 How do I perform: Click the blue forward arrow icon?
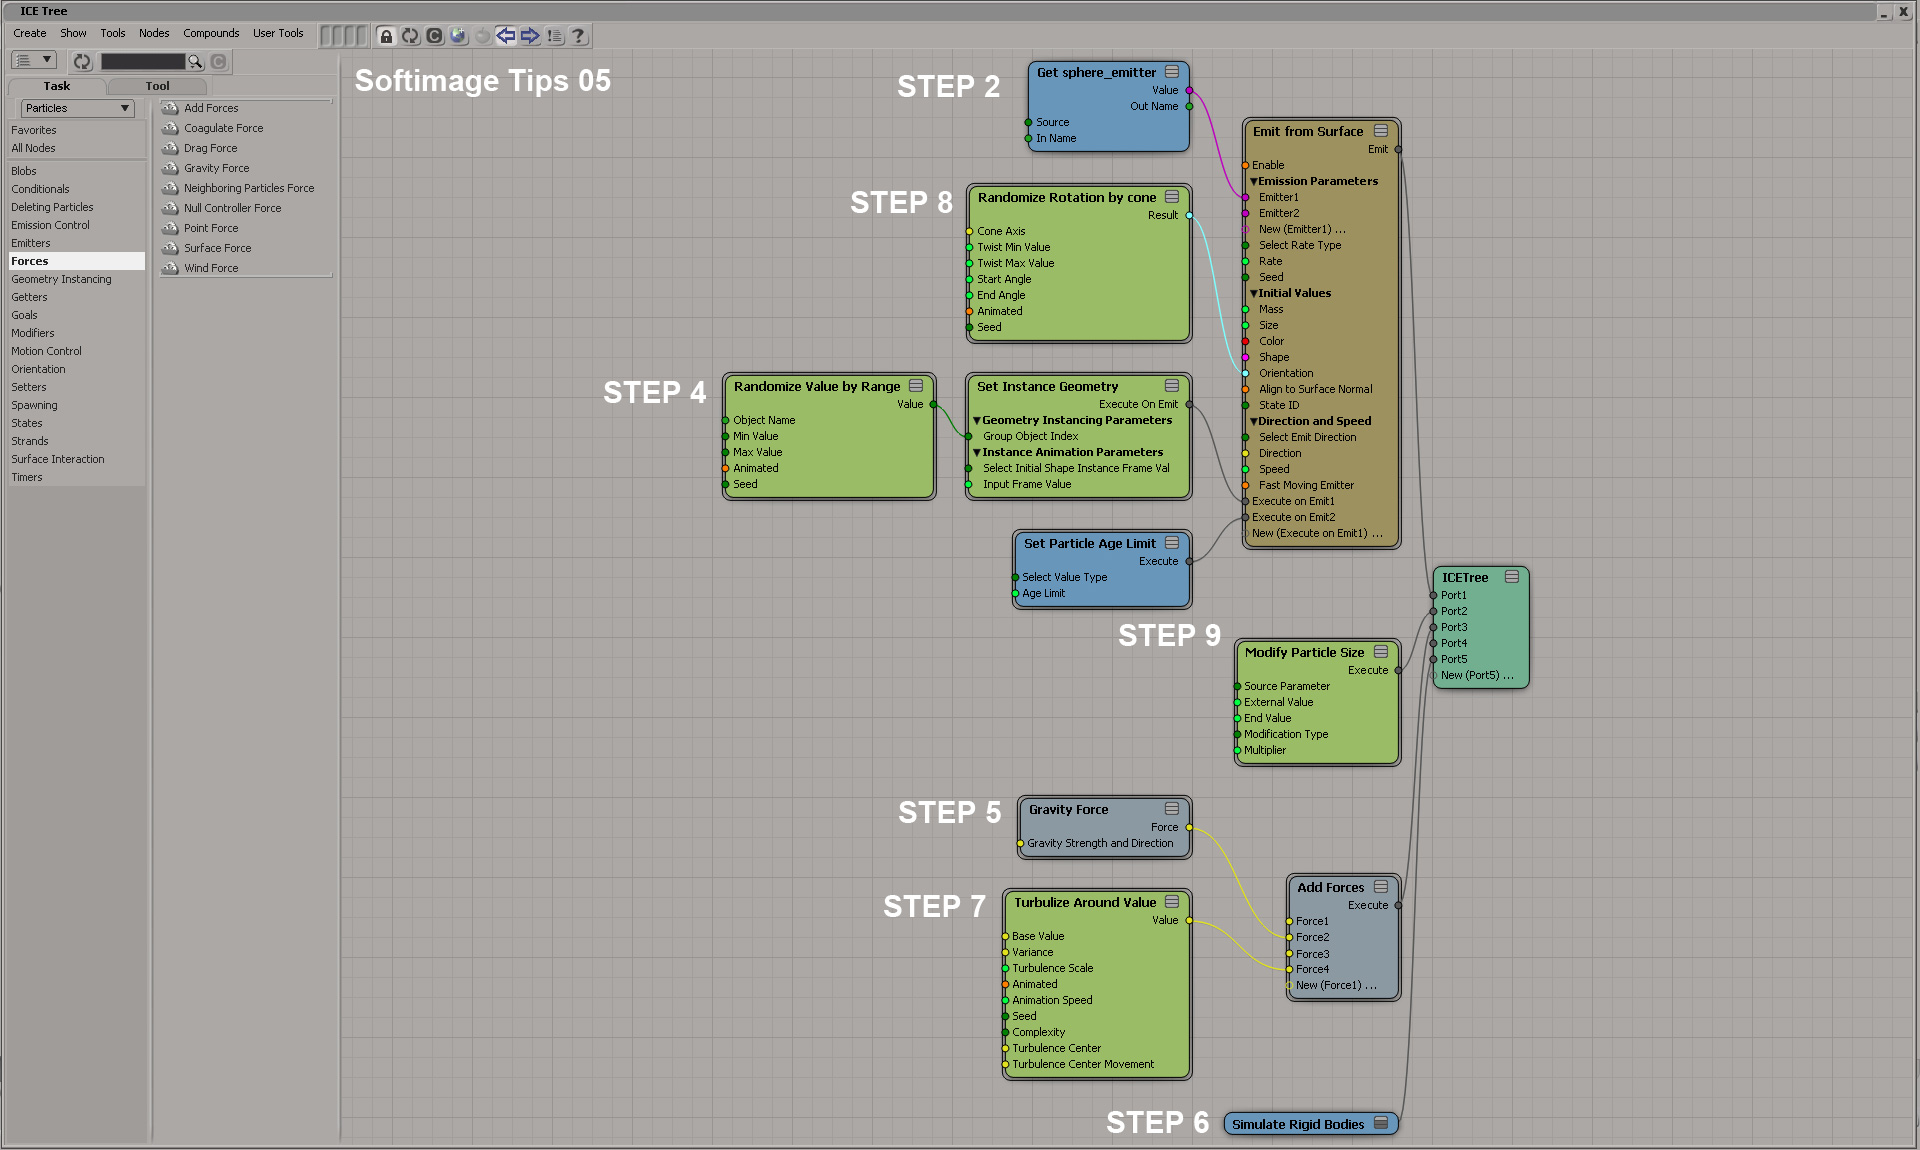[530, 36]
